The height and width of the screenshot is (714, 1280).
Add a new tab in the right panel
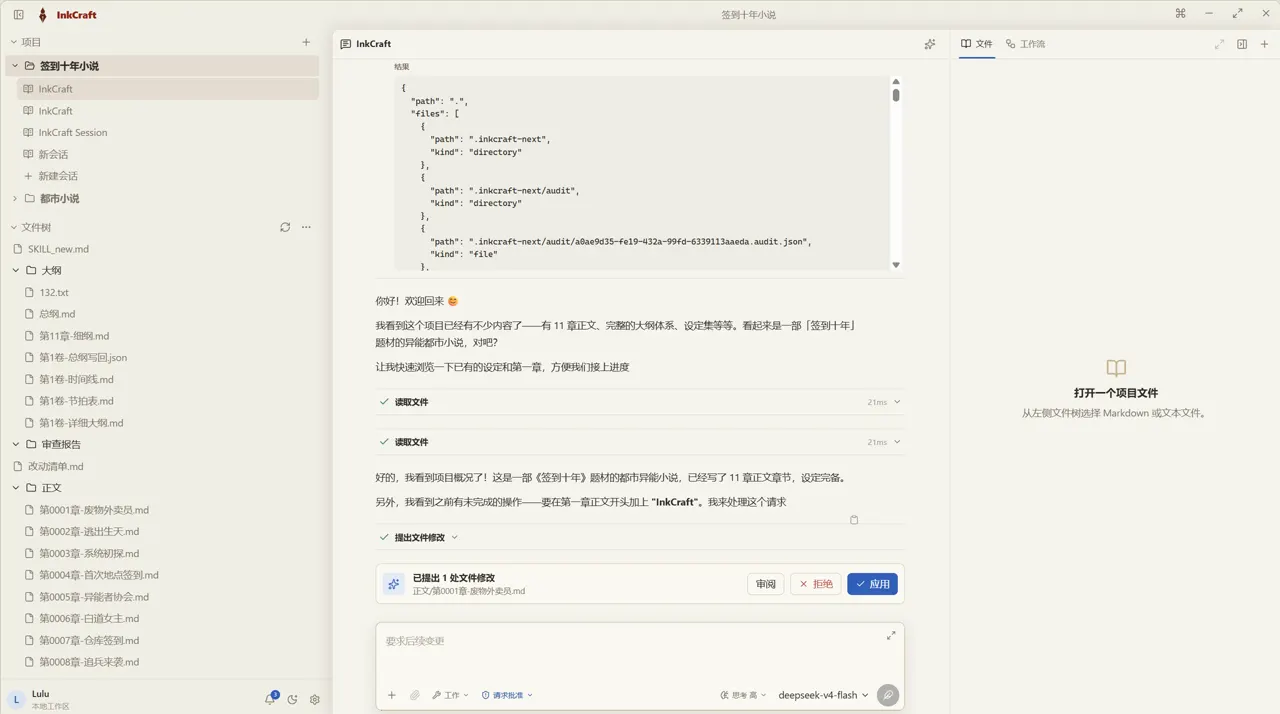pos(1264,44)
